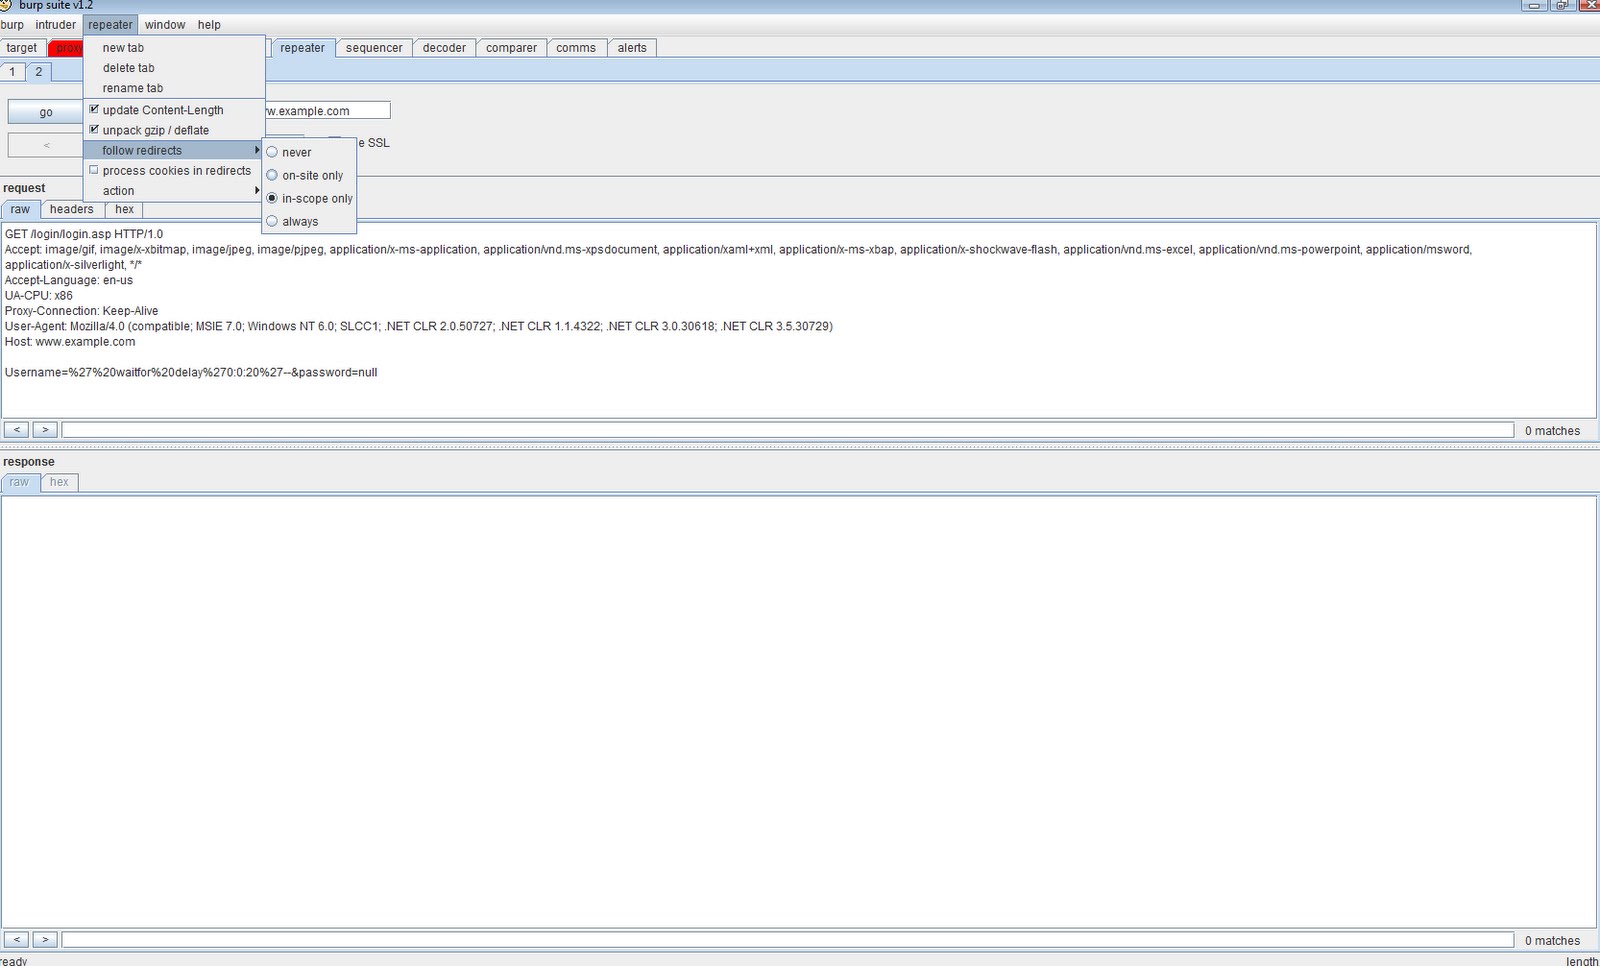
Task: Click next match button in request search
Action: click(x=45, y=430)
